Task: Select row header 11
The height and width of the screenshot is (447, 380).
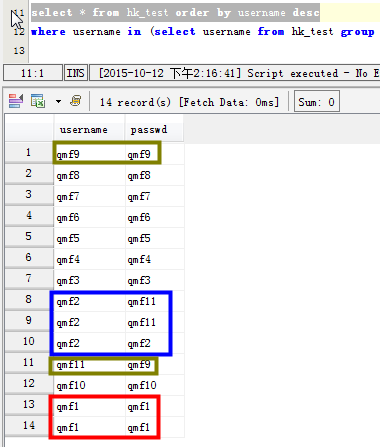Action: tap(29, 363)
